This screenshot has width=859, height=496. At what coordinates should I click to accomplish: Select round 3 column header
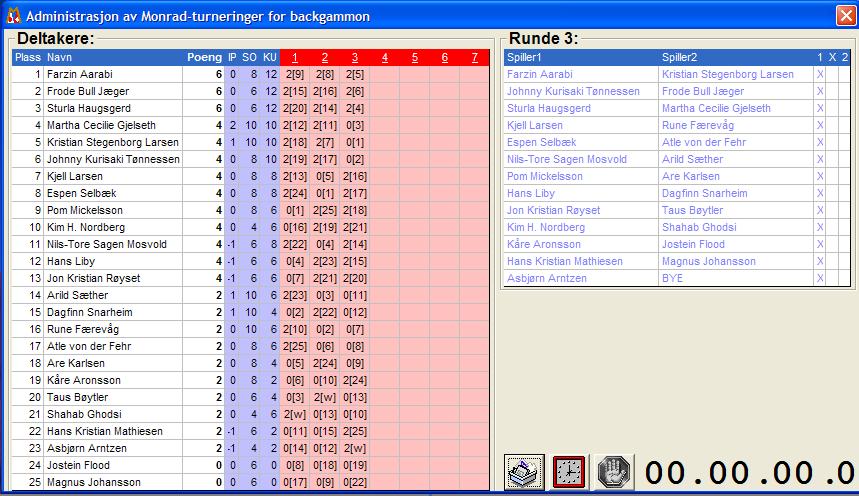click(x=354, y=57)
